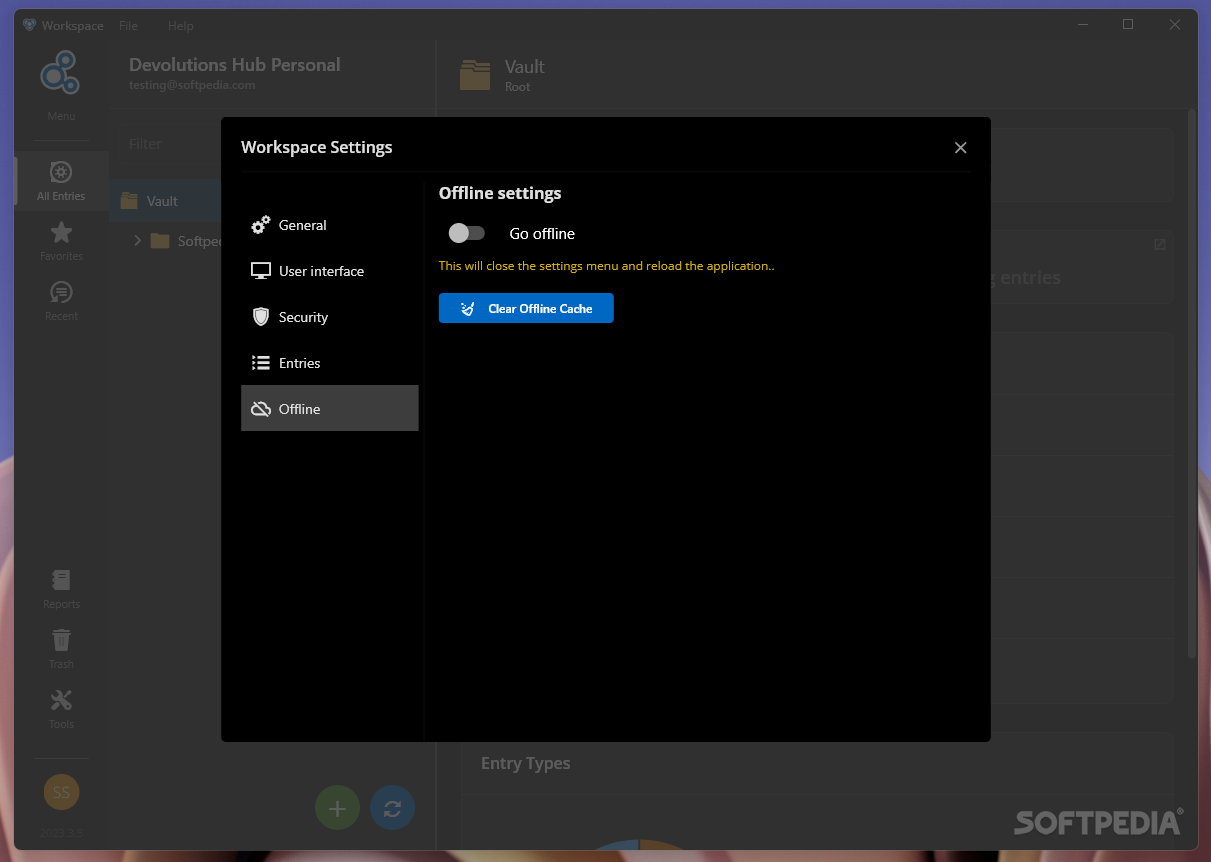Select the Vault tree item
This screenshot has width=1211, height=862.
tap(166, 201)
